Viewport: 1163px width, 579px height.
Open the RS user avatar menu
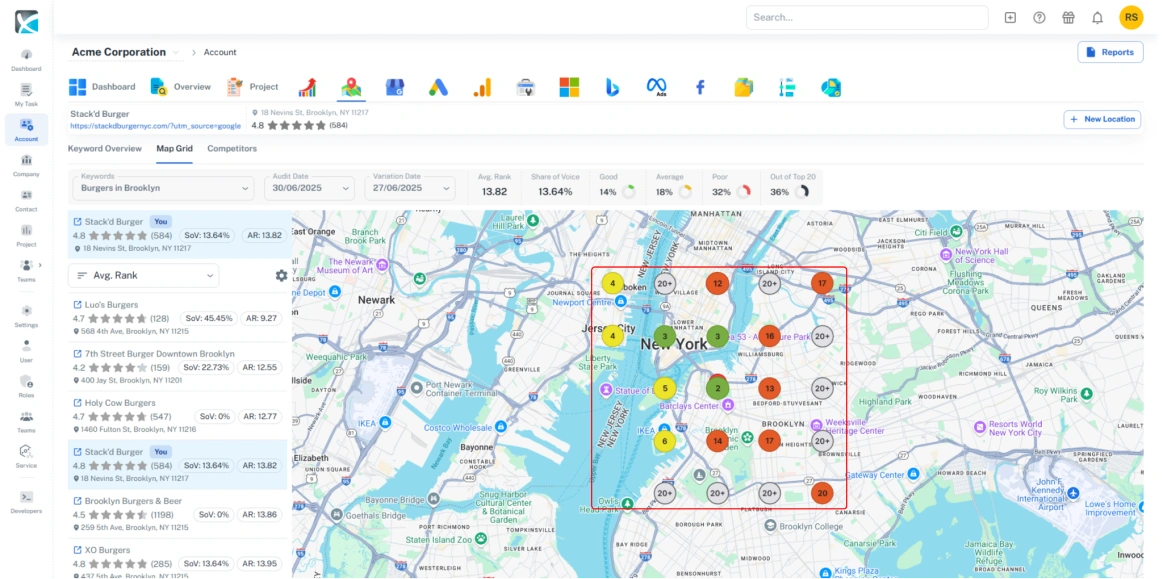1131,17
